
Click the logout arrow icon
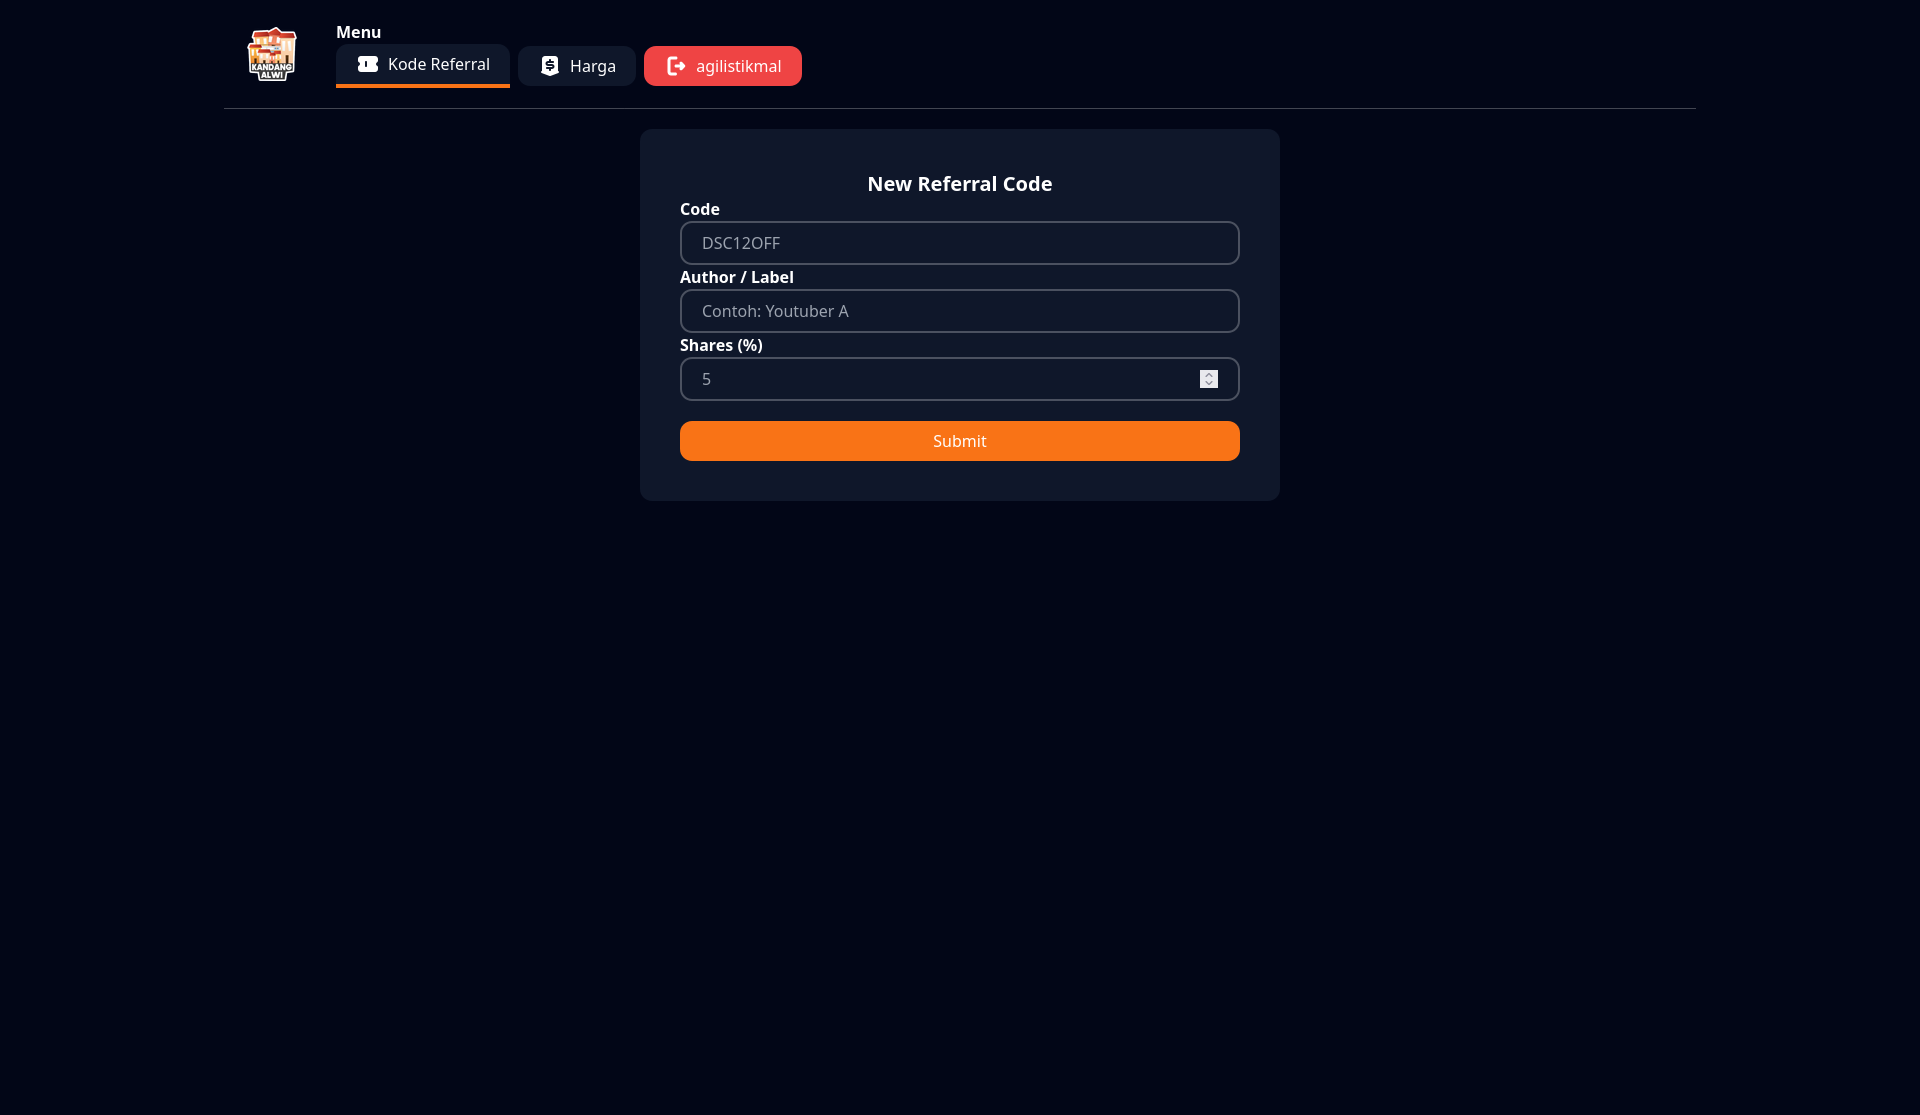click(x=676, y=66)
